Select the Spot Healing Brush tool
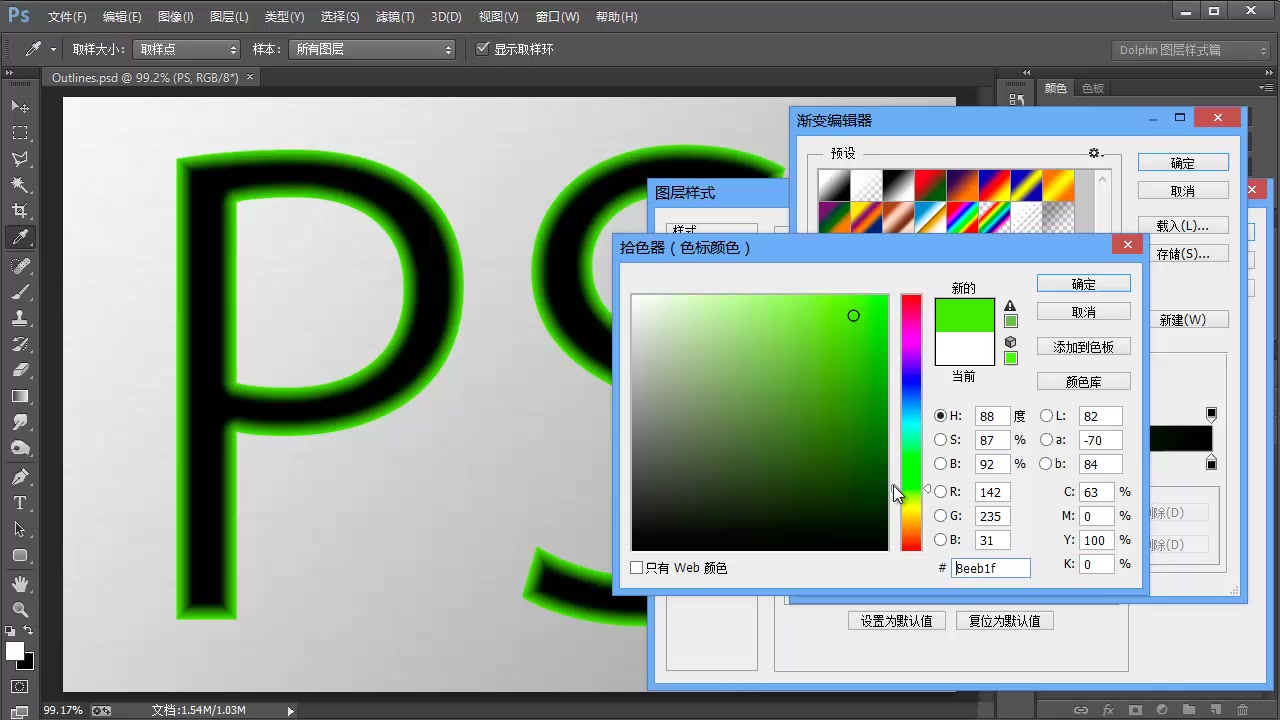 tap(20, 266)
